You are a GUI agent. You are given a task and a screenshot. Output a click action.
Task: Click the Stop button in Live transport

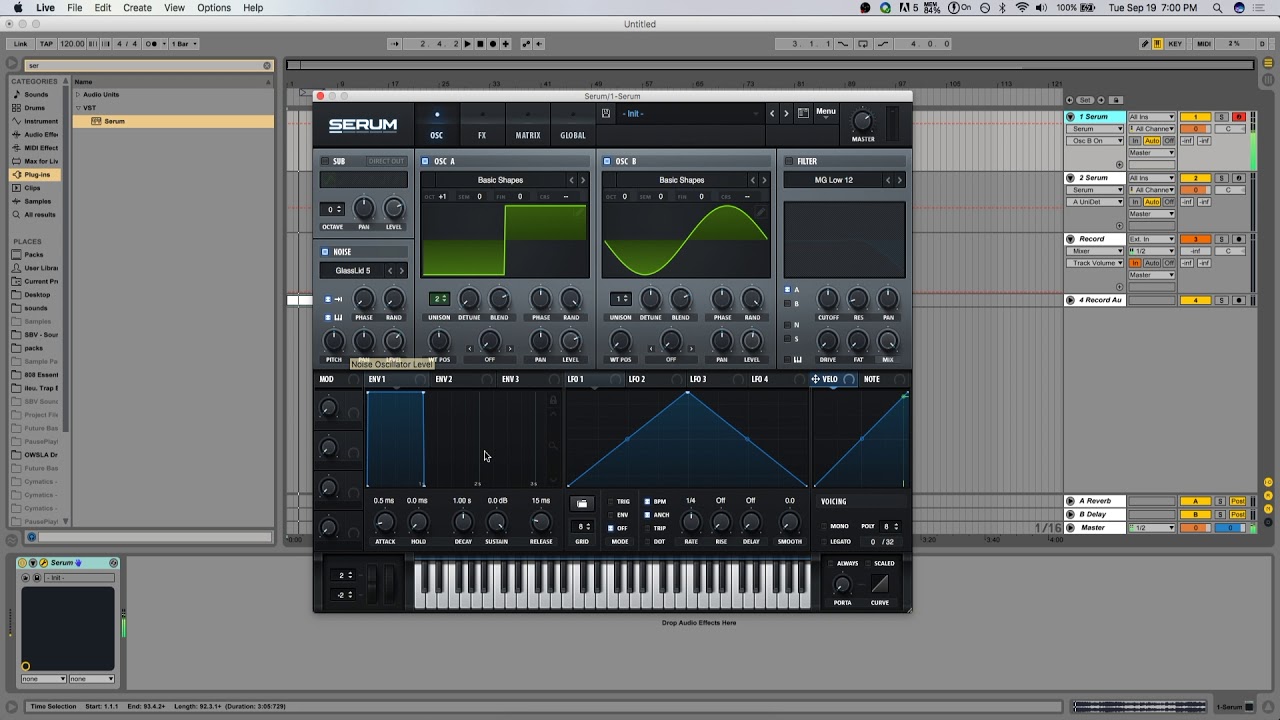[480, 44]
